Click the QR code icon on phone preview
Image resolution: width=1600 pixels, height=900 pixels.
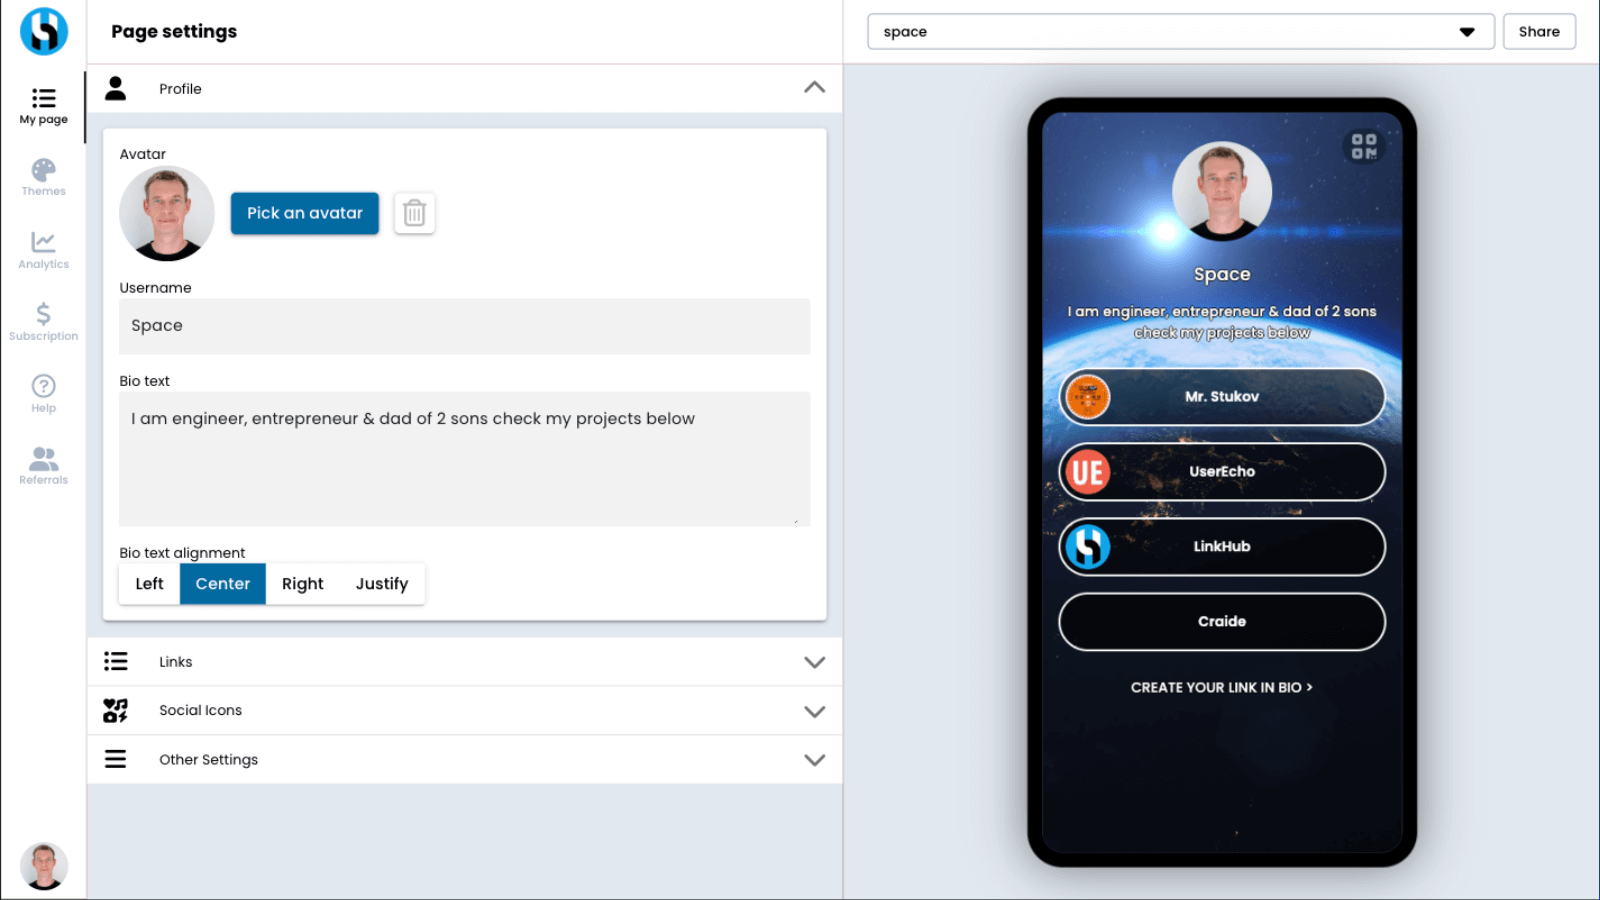[x=1362, y=145]
